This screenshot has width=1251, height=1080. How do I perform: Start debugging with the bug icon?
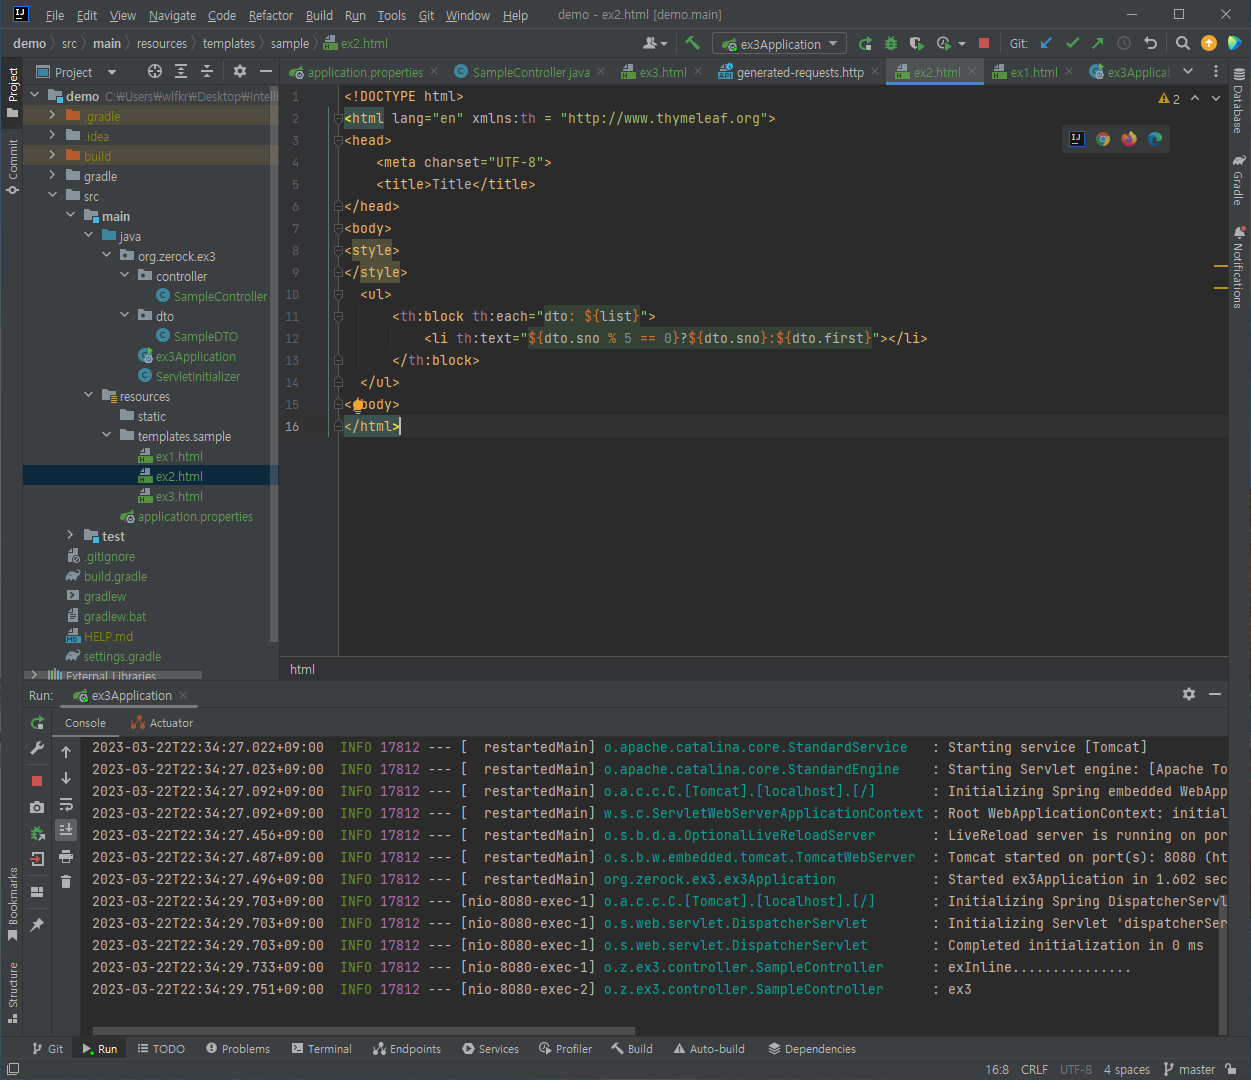click(x=891, y=43)
